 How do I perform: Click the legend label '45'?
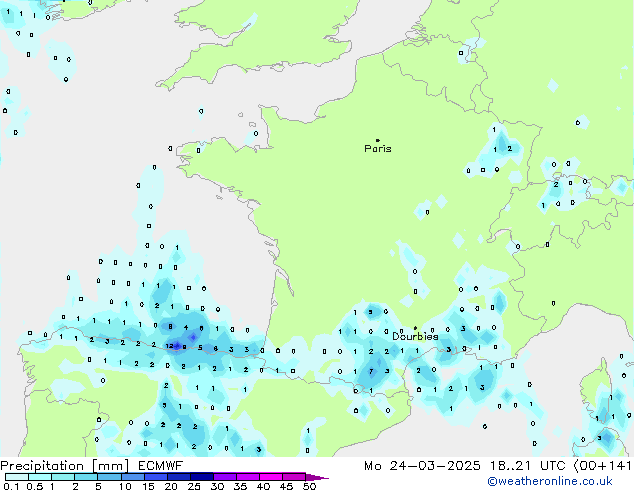click(286, 486)
